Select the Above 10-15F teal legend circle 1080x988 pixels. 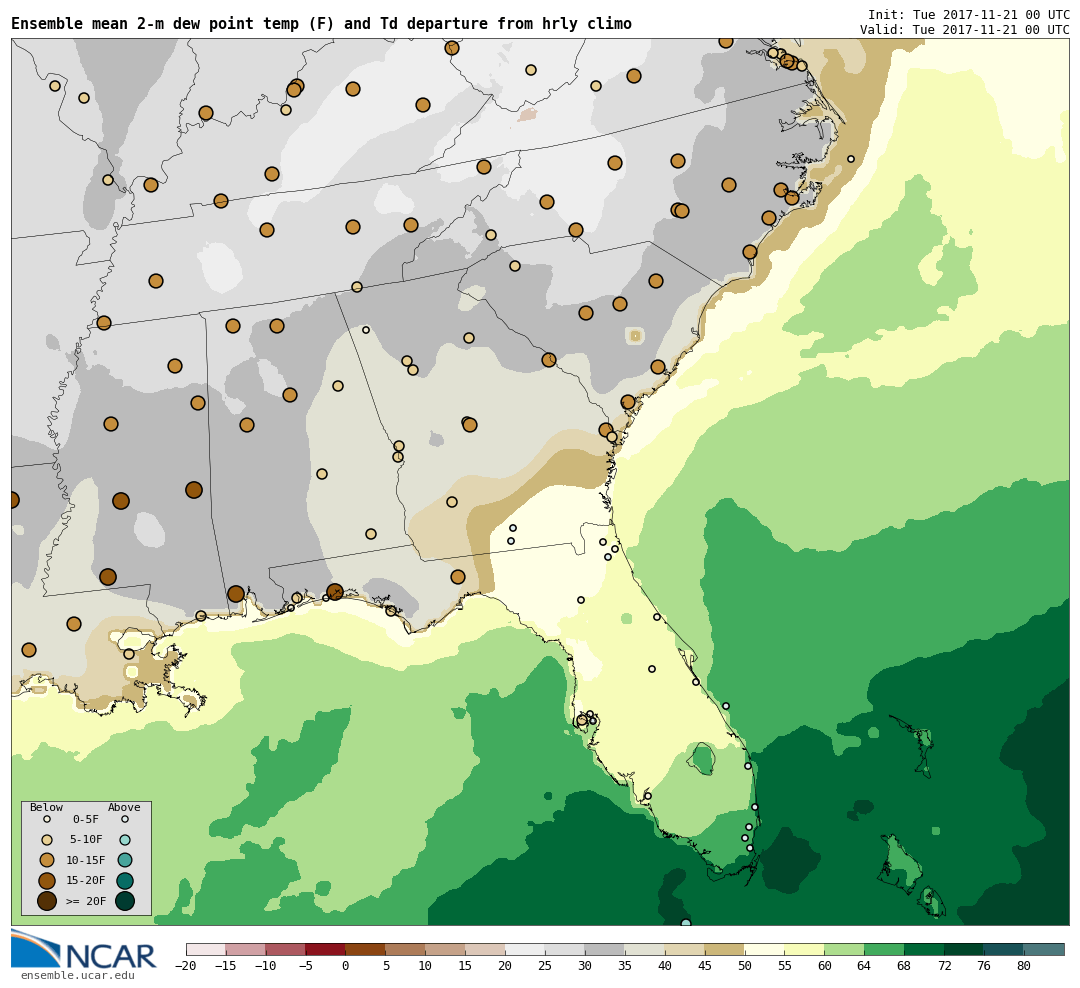coord(125,860)
